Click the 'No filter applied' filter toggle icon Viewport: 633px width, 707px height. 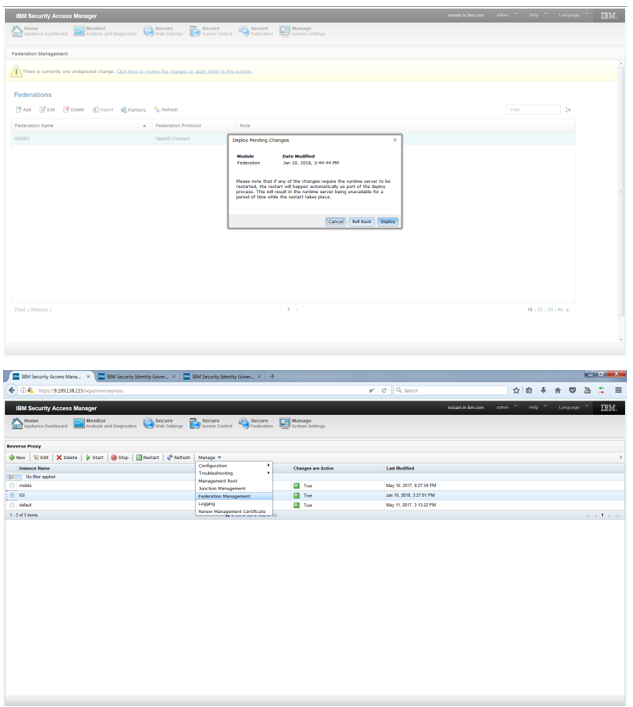click(x=12, y=477)
